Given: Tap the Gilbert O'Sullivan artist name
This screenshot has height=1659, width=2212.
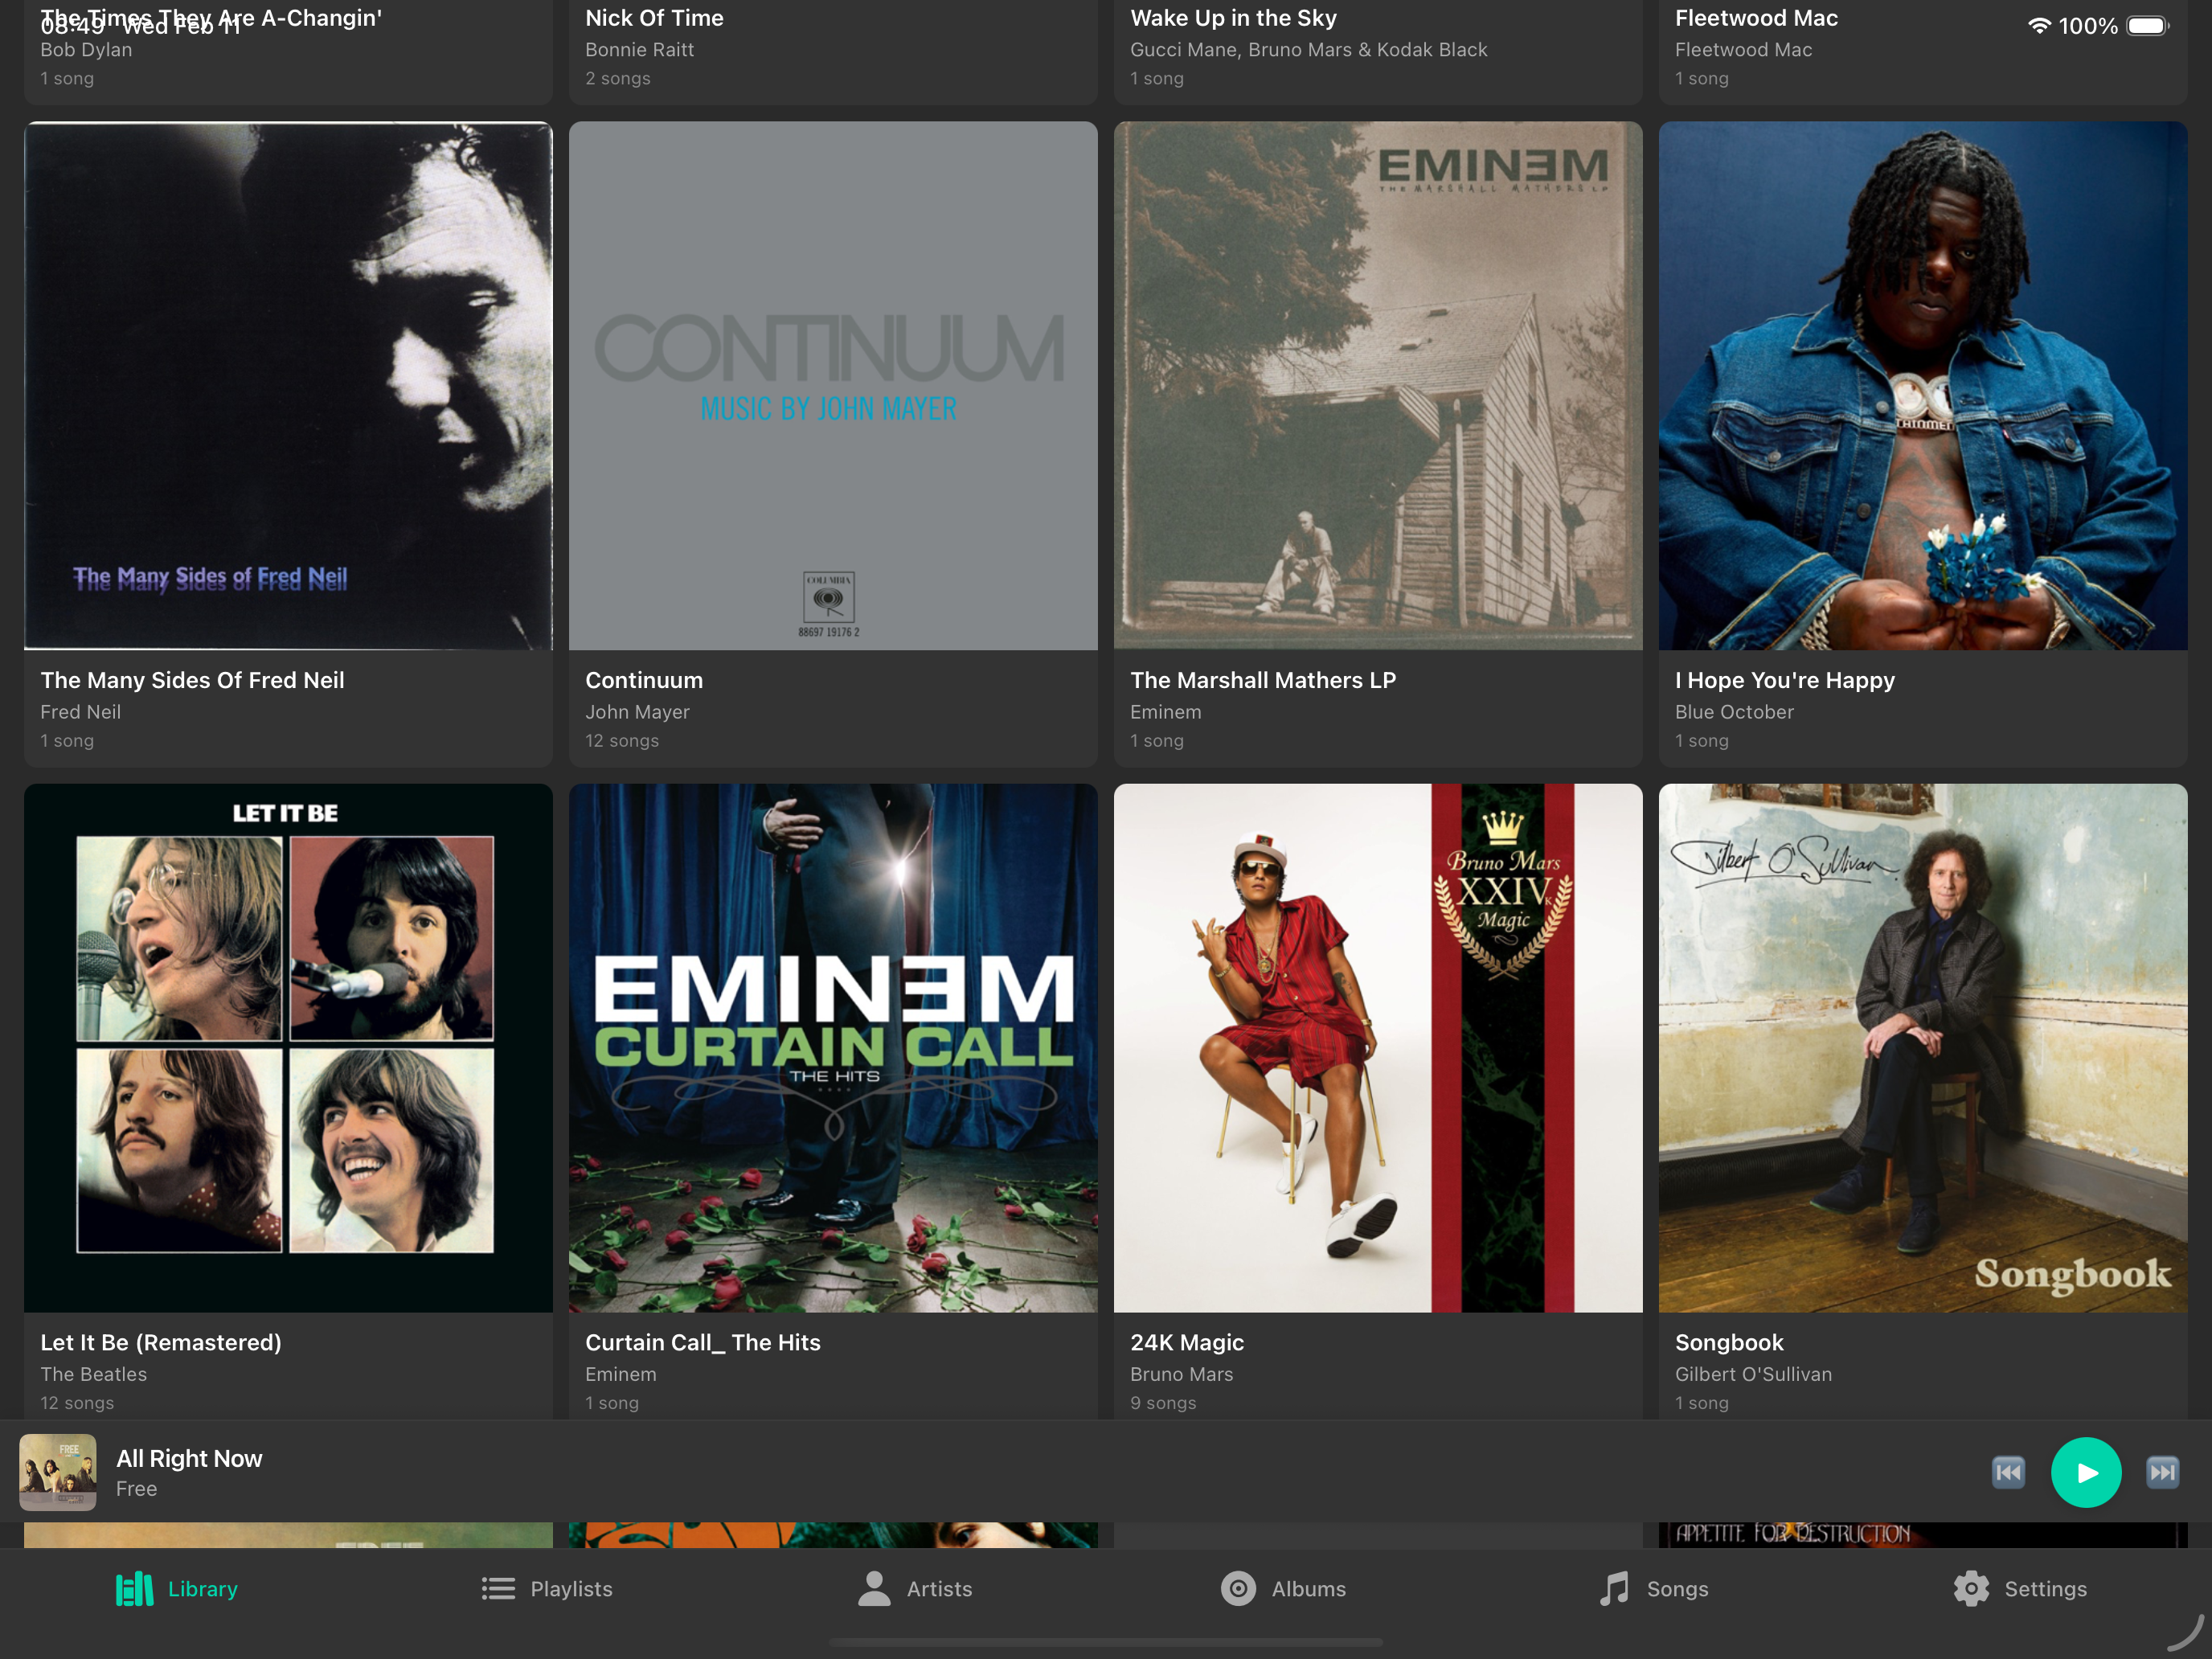Looking at the screenshot, I should (x=1753, y=1374).
